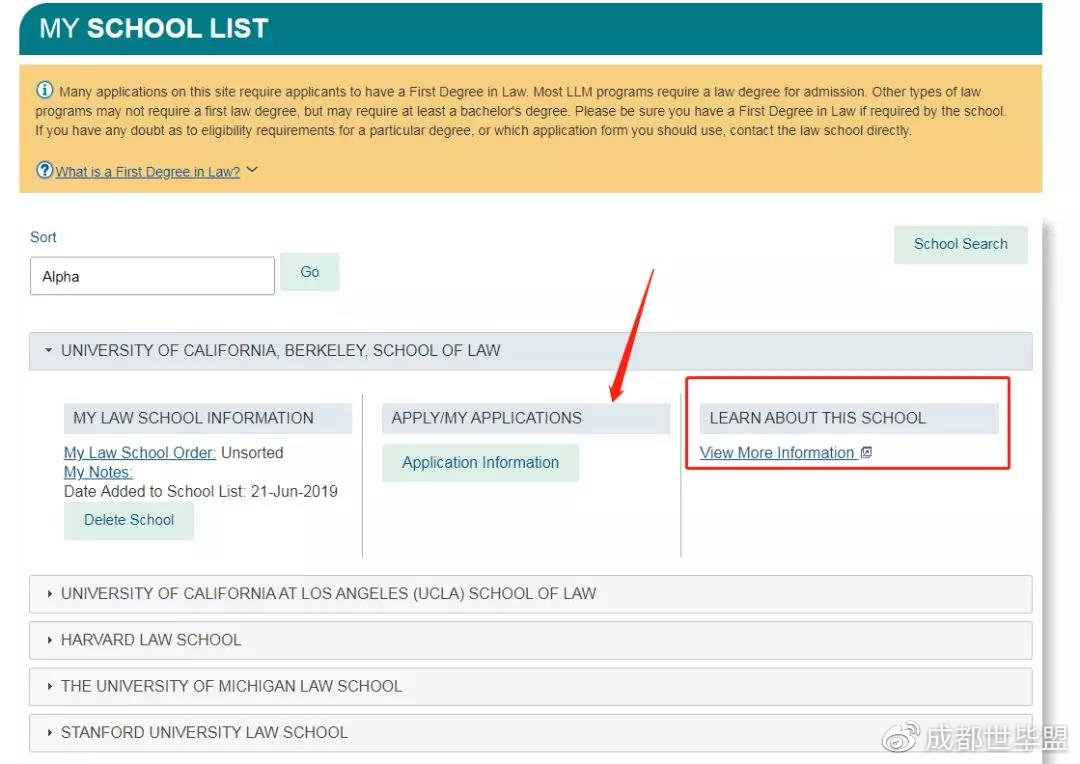The width and height of the screenshot is (1080, 764).
Task: Click the question mark help icon
Action: point(44,169)
